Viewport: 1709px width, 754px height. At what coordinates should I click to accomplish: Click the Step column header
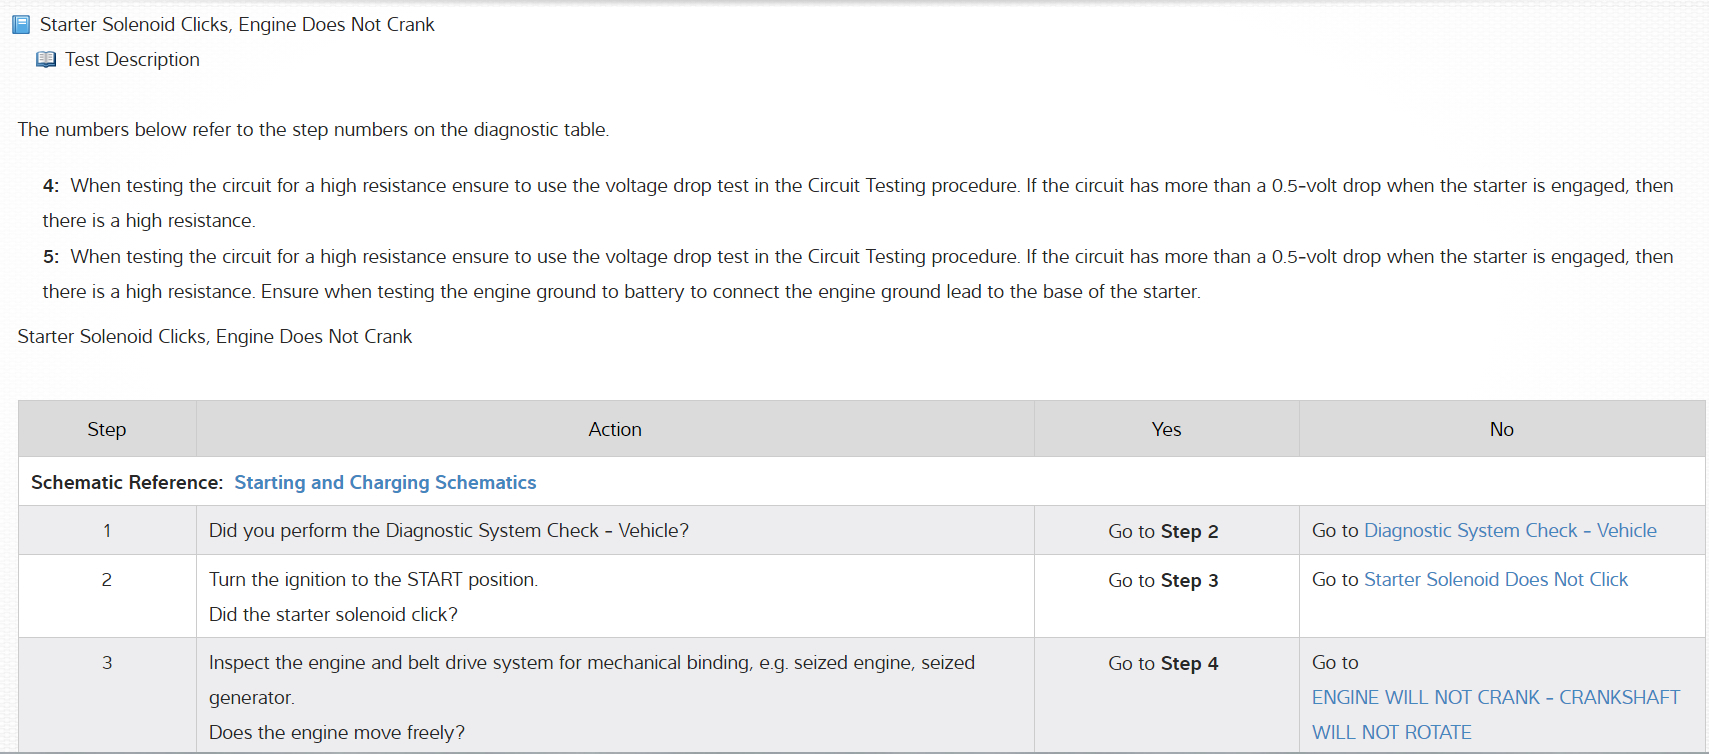point(107,430)
